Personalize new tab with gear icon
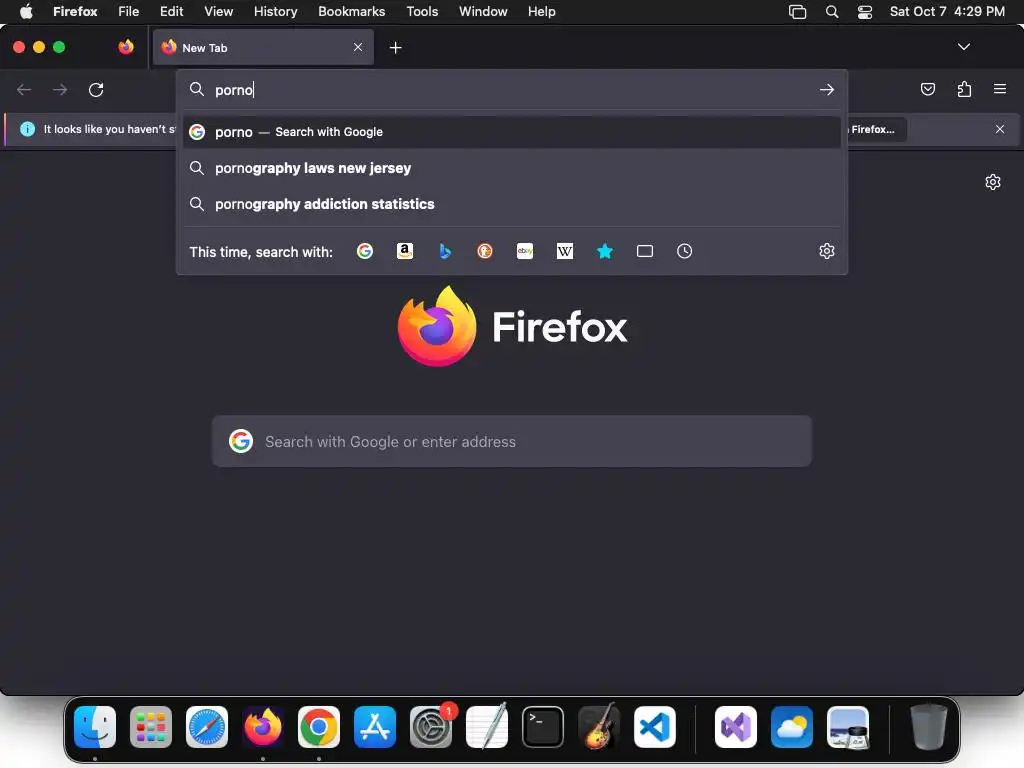This screenshot has height=768, width=1024. (x=993, y=182)
